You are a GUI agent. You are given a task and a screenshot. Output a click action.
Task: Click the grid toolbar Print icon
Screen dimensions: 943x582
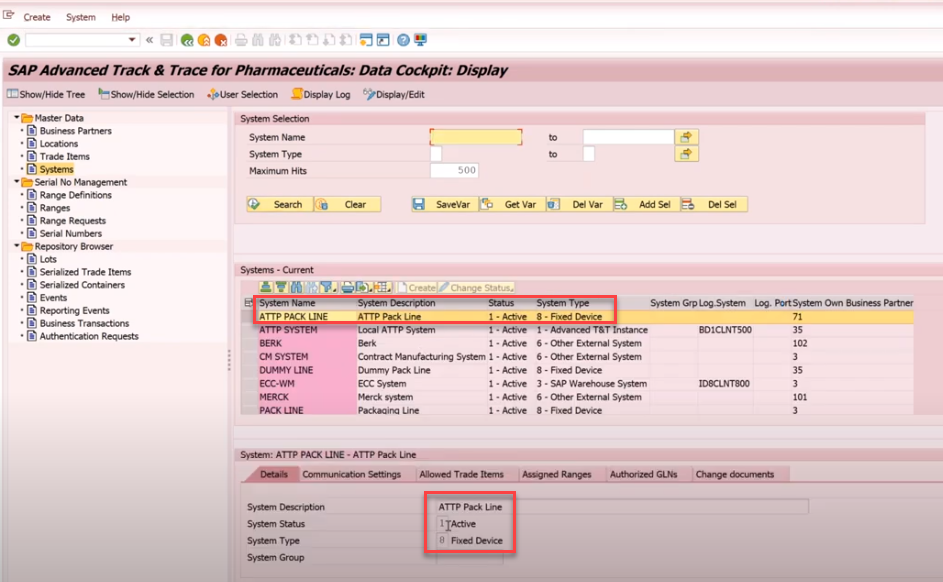click(x=347, y=287)
